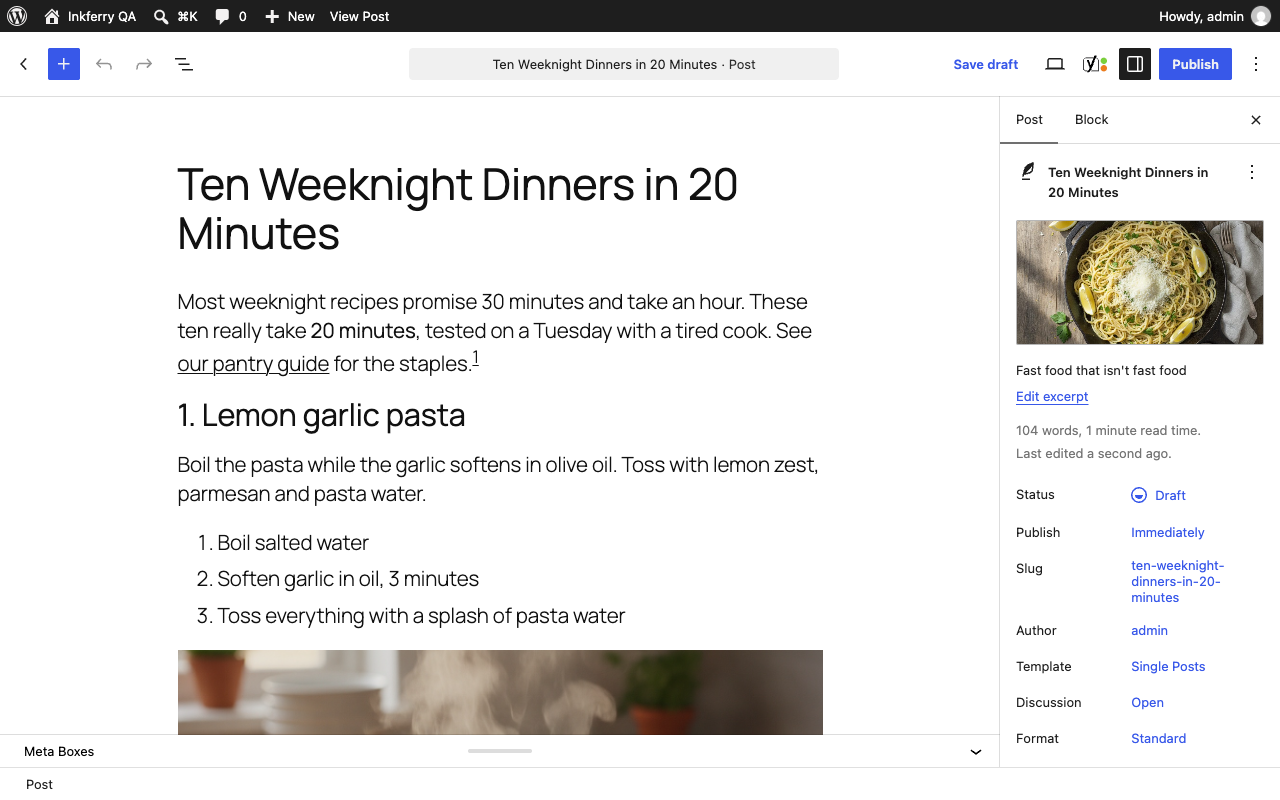The height and width of the screenshot is (800, 1280).
Task: Click the Publish button
Action: pos(1195,64)
